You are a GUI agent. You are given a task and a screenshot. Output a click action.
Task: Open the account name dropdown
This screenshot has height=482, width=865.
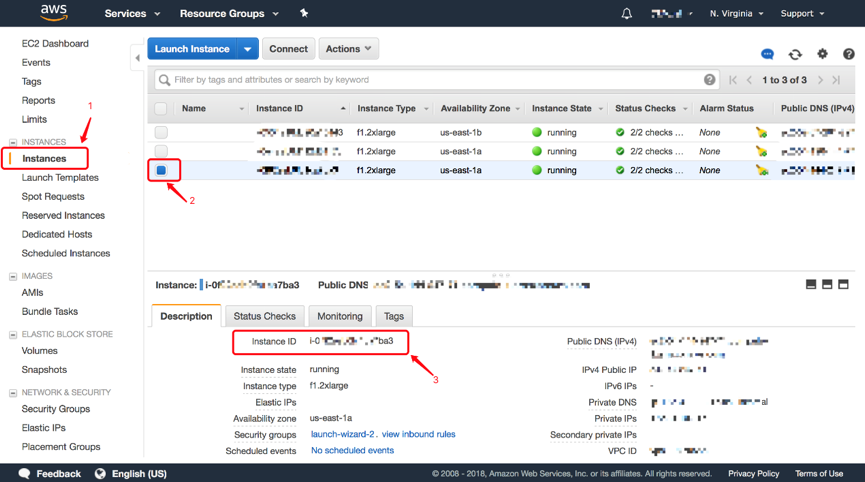click(671, 13)
